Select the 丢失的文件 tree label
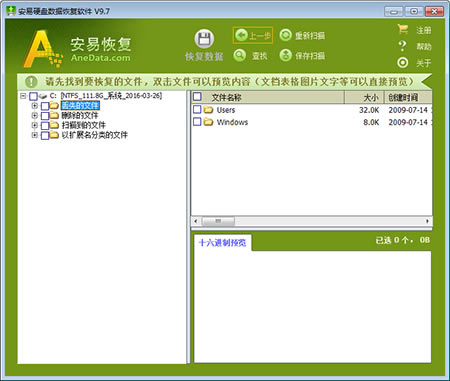 click(80, 106)
